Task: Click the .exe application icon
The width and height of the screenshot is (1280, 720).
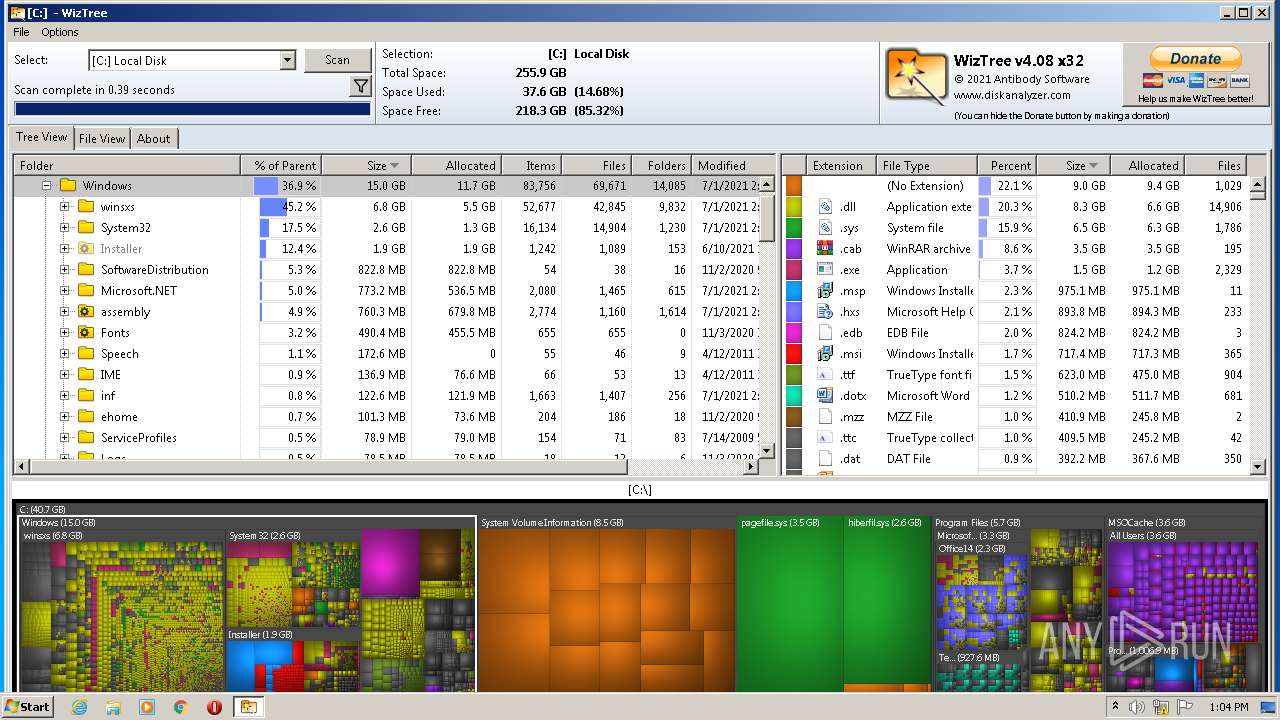Action: (x=825, y=270)
